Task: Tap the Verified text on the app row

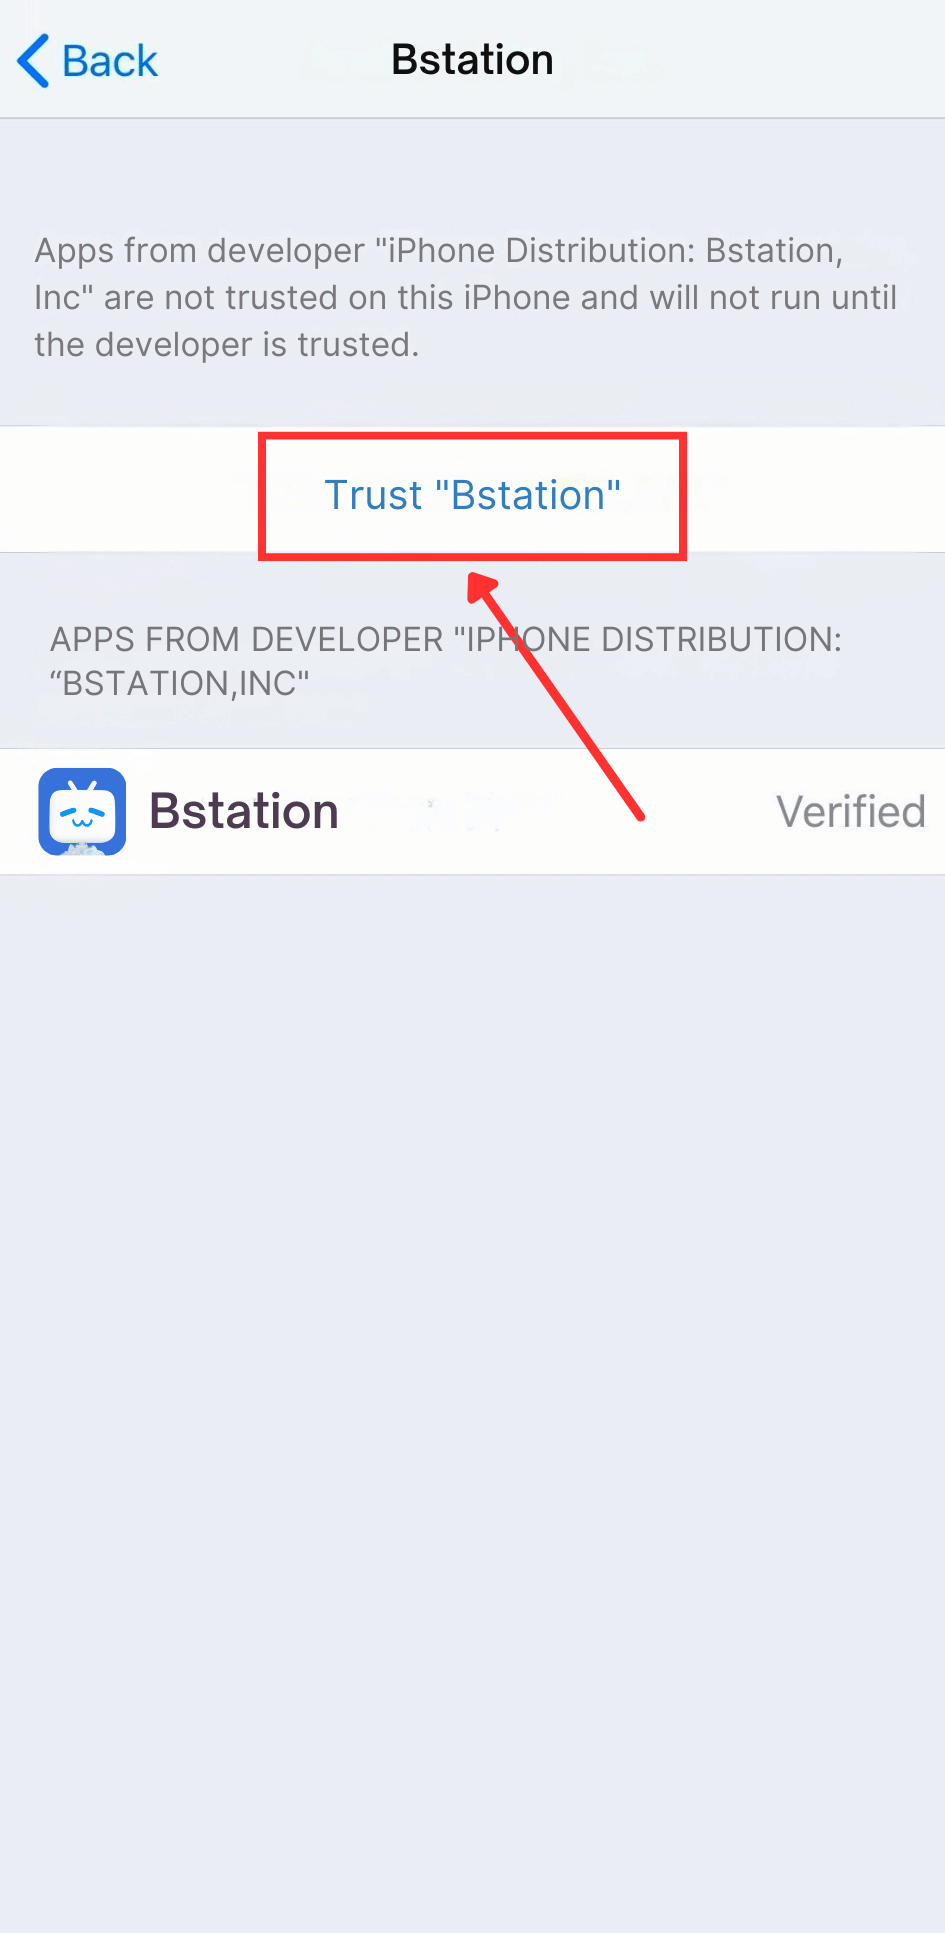Action: 850,811
